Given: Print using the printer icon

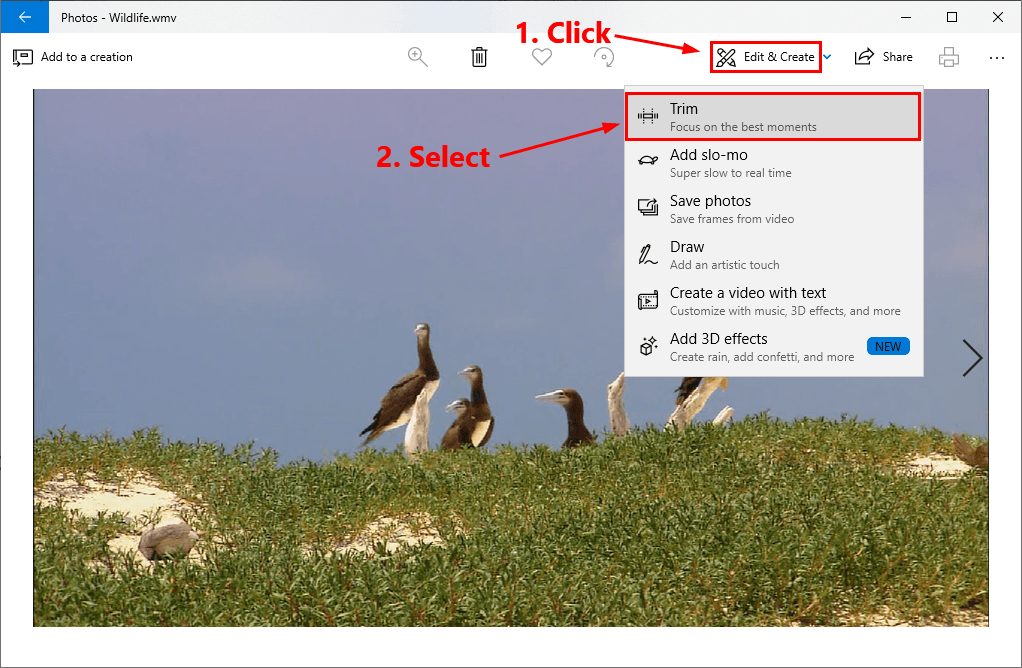Looking at the screenshot, I should click(x=949, y=57).
